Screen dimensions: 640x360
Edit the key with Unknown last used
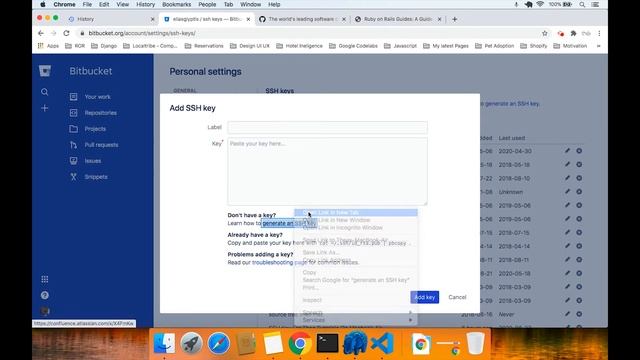click(x=567, y=191)
